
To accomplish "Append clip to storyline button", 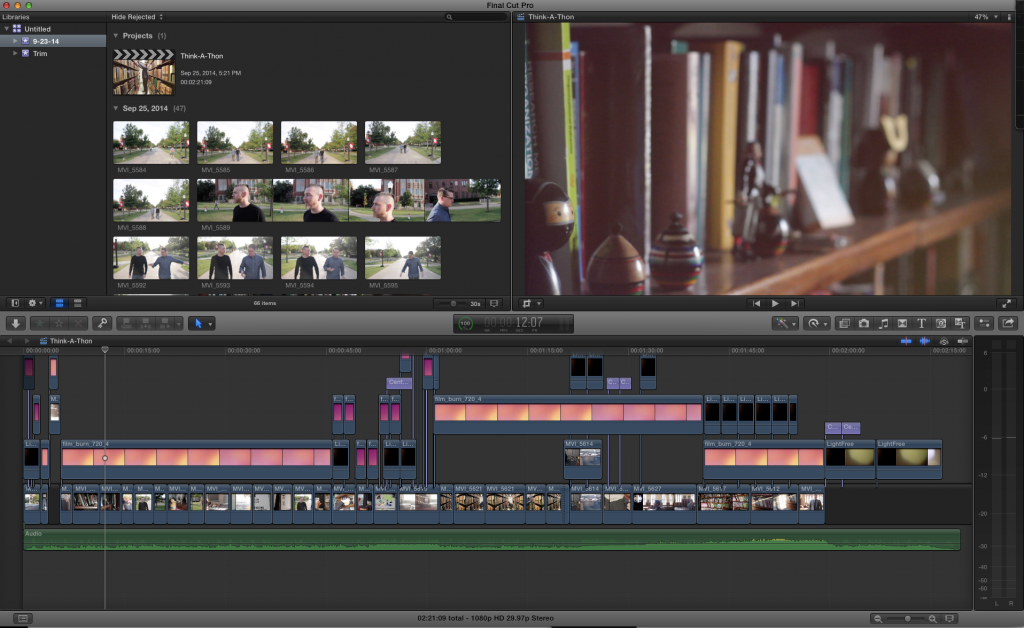I will tap(165, 323).
